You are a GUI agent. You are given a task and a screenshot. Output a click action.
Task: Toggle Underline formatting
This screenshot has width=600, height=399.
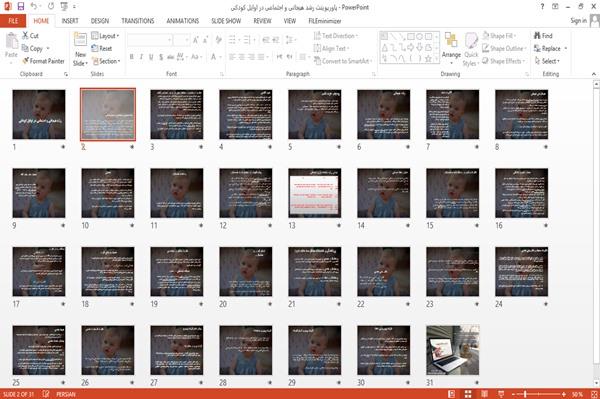tap(151, 57)
